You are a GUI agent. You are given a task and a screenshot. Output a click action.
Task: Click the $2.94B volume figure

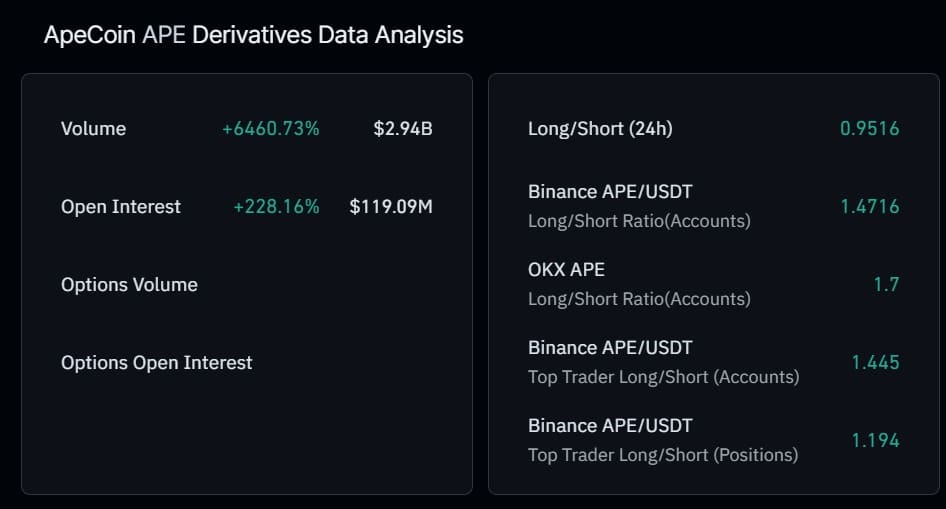tap(403, 129)
